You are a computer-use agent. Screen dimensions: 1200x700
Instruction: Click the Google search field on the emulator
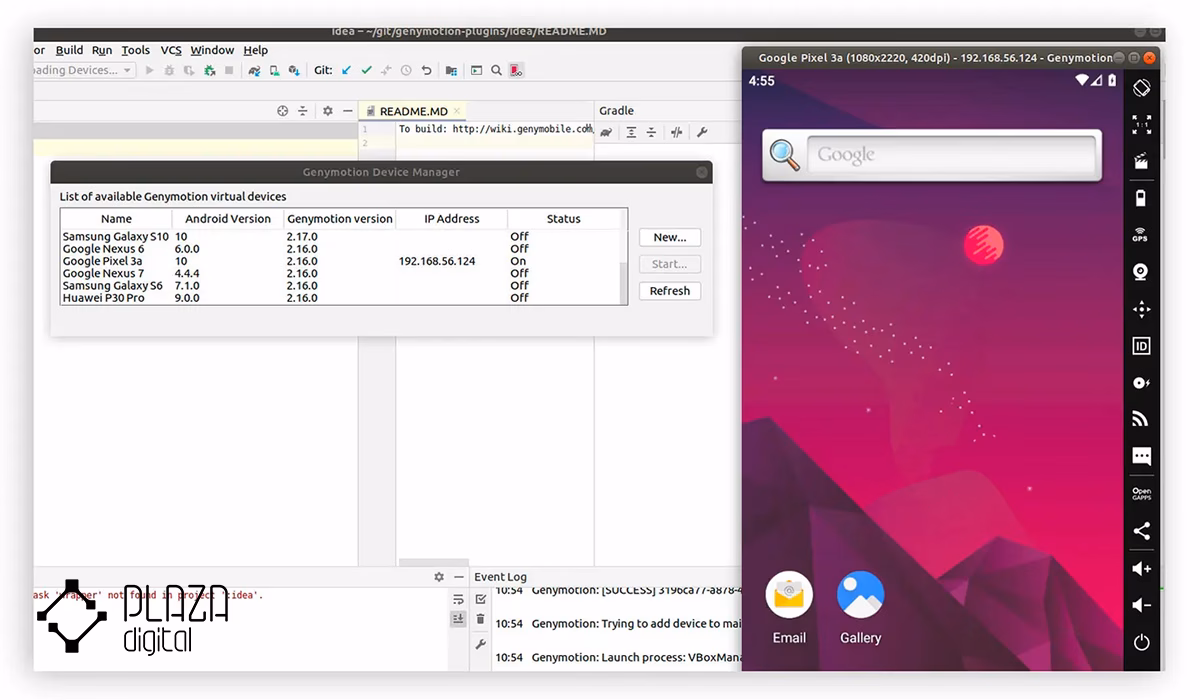click(x=950, y=155)
